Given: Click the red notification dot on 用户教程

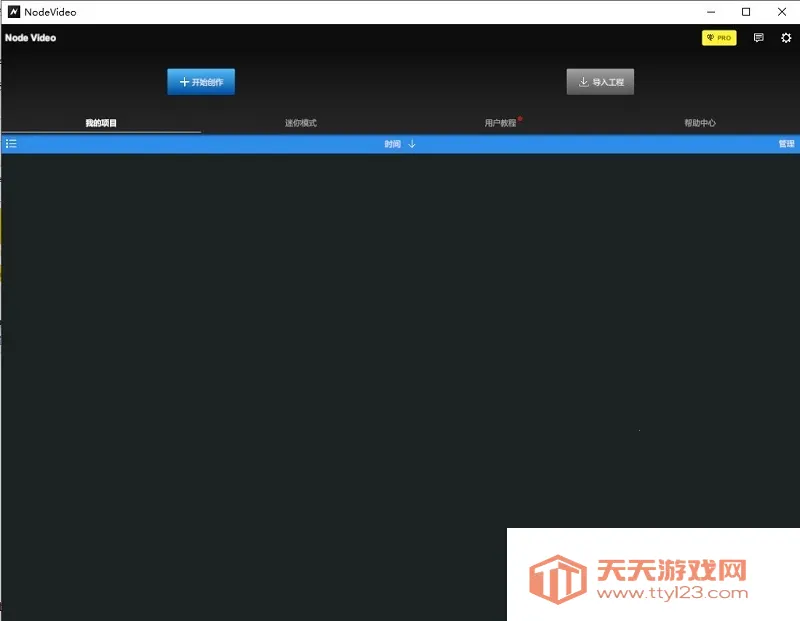Looking at the screenshot, I should (x=522, y=117).
